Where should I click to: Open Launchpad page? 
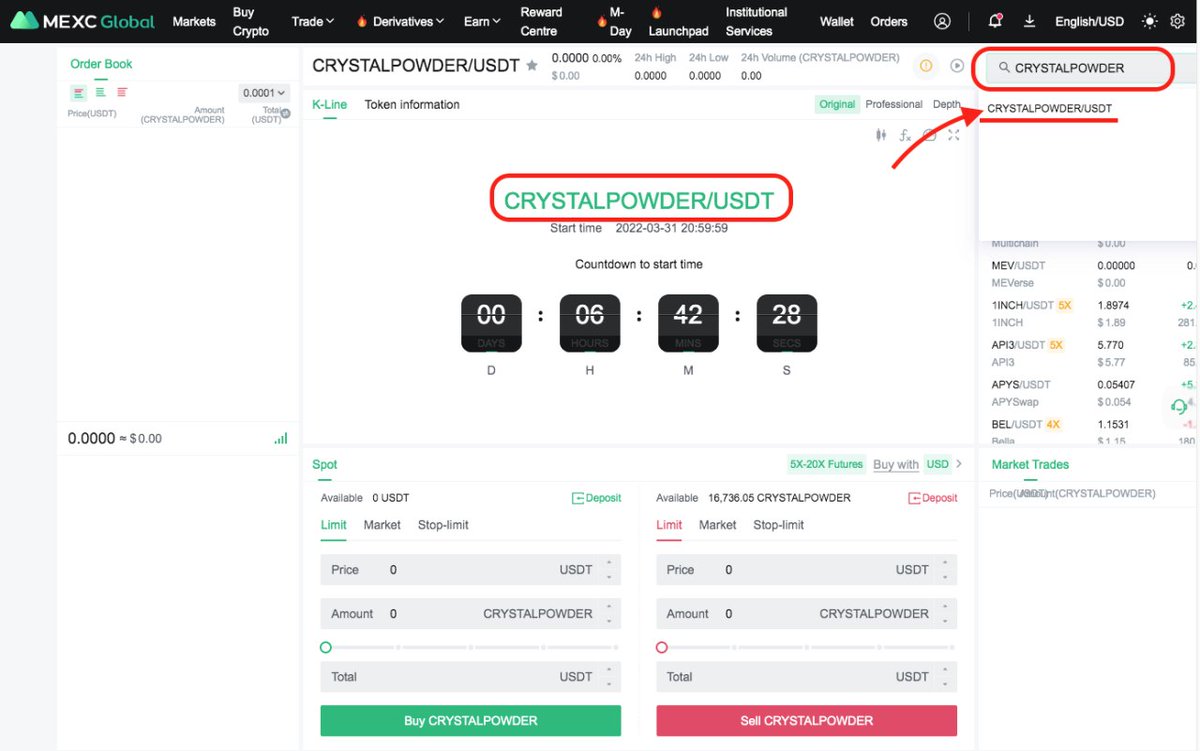(678, 21)
